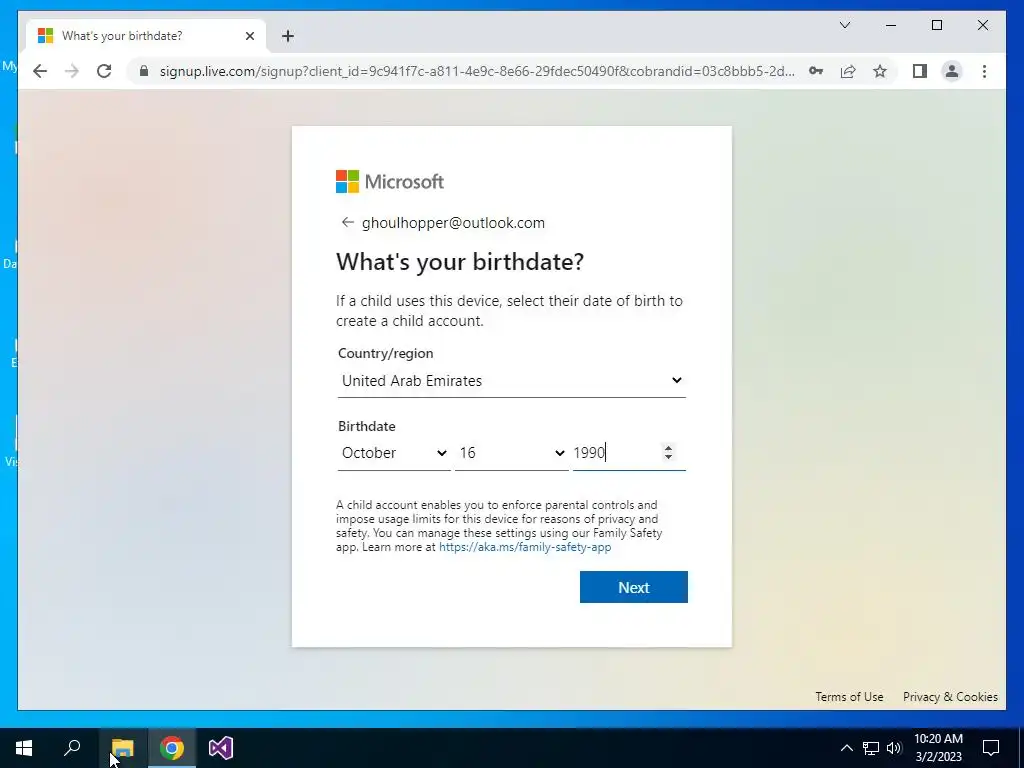
Task: Open the family-safety-app link
Action: pyautogui.click(x=525, y=547)
